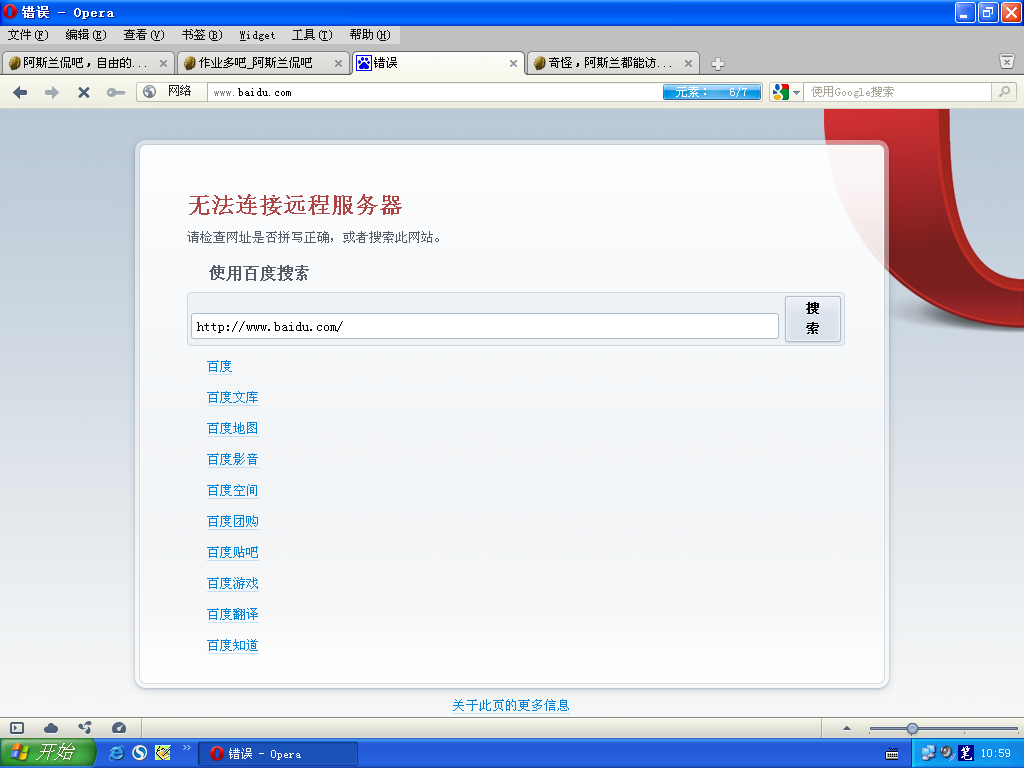Open the search engine dropdown arrow
Screen dimensions: 1024x768
(796, 93)
